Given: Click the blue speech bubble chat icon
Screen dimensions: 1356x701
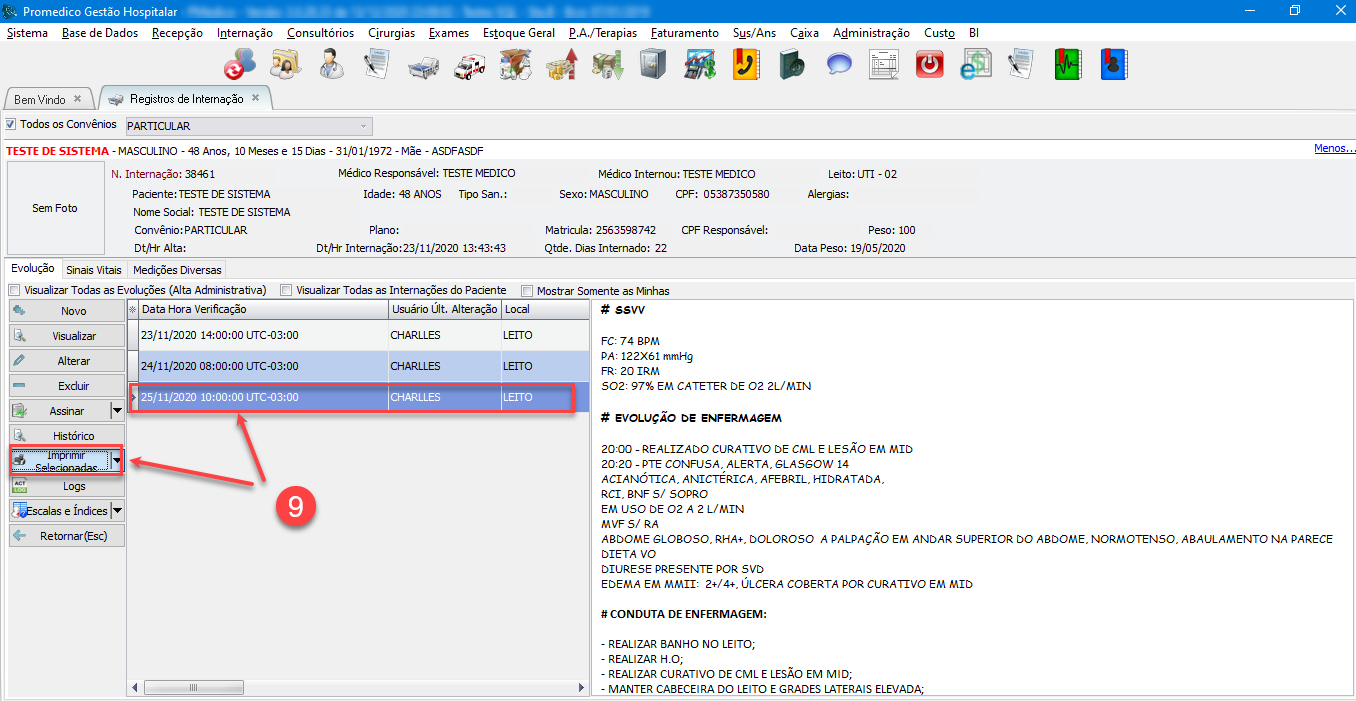Looking at the screenshot, I should (x=838, y=65).
